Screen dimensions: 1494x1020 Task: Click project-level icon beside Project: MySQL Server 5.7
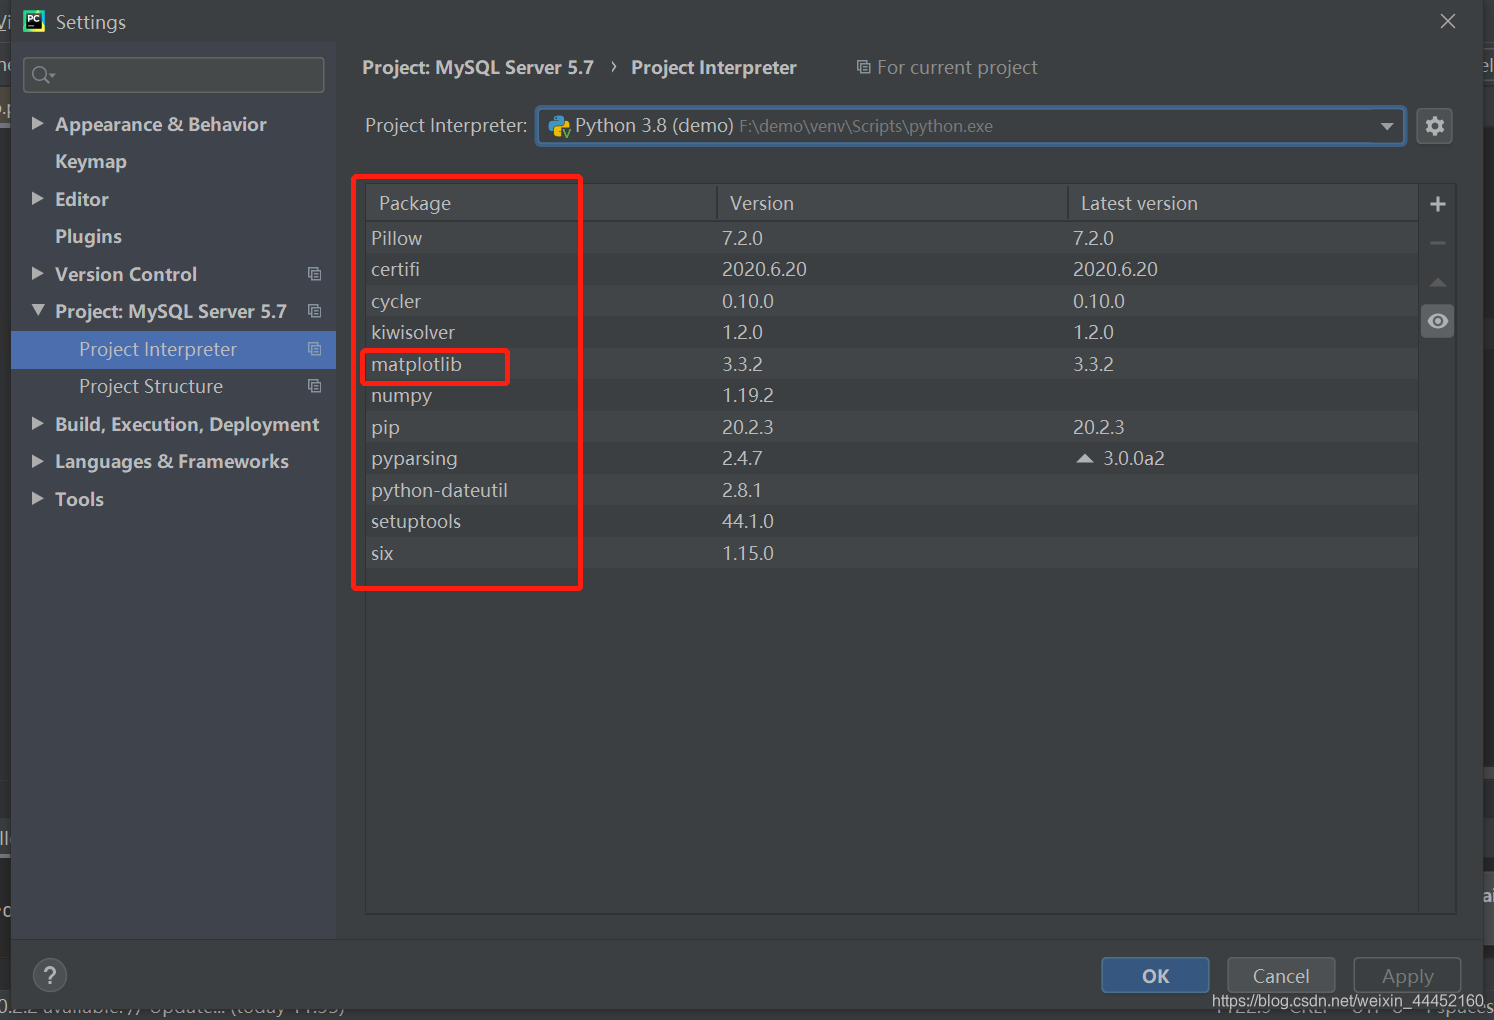[314, 311]
